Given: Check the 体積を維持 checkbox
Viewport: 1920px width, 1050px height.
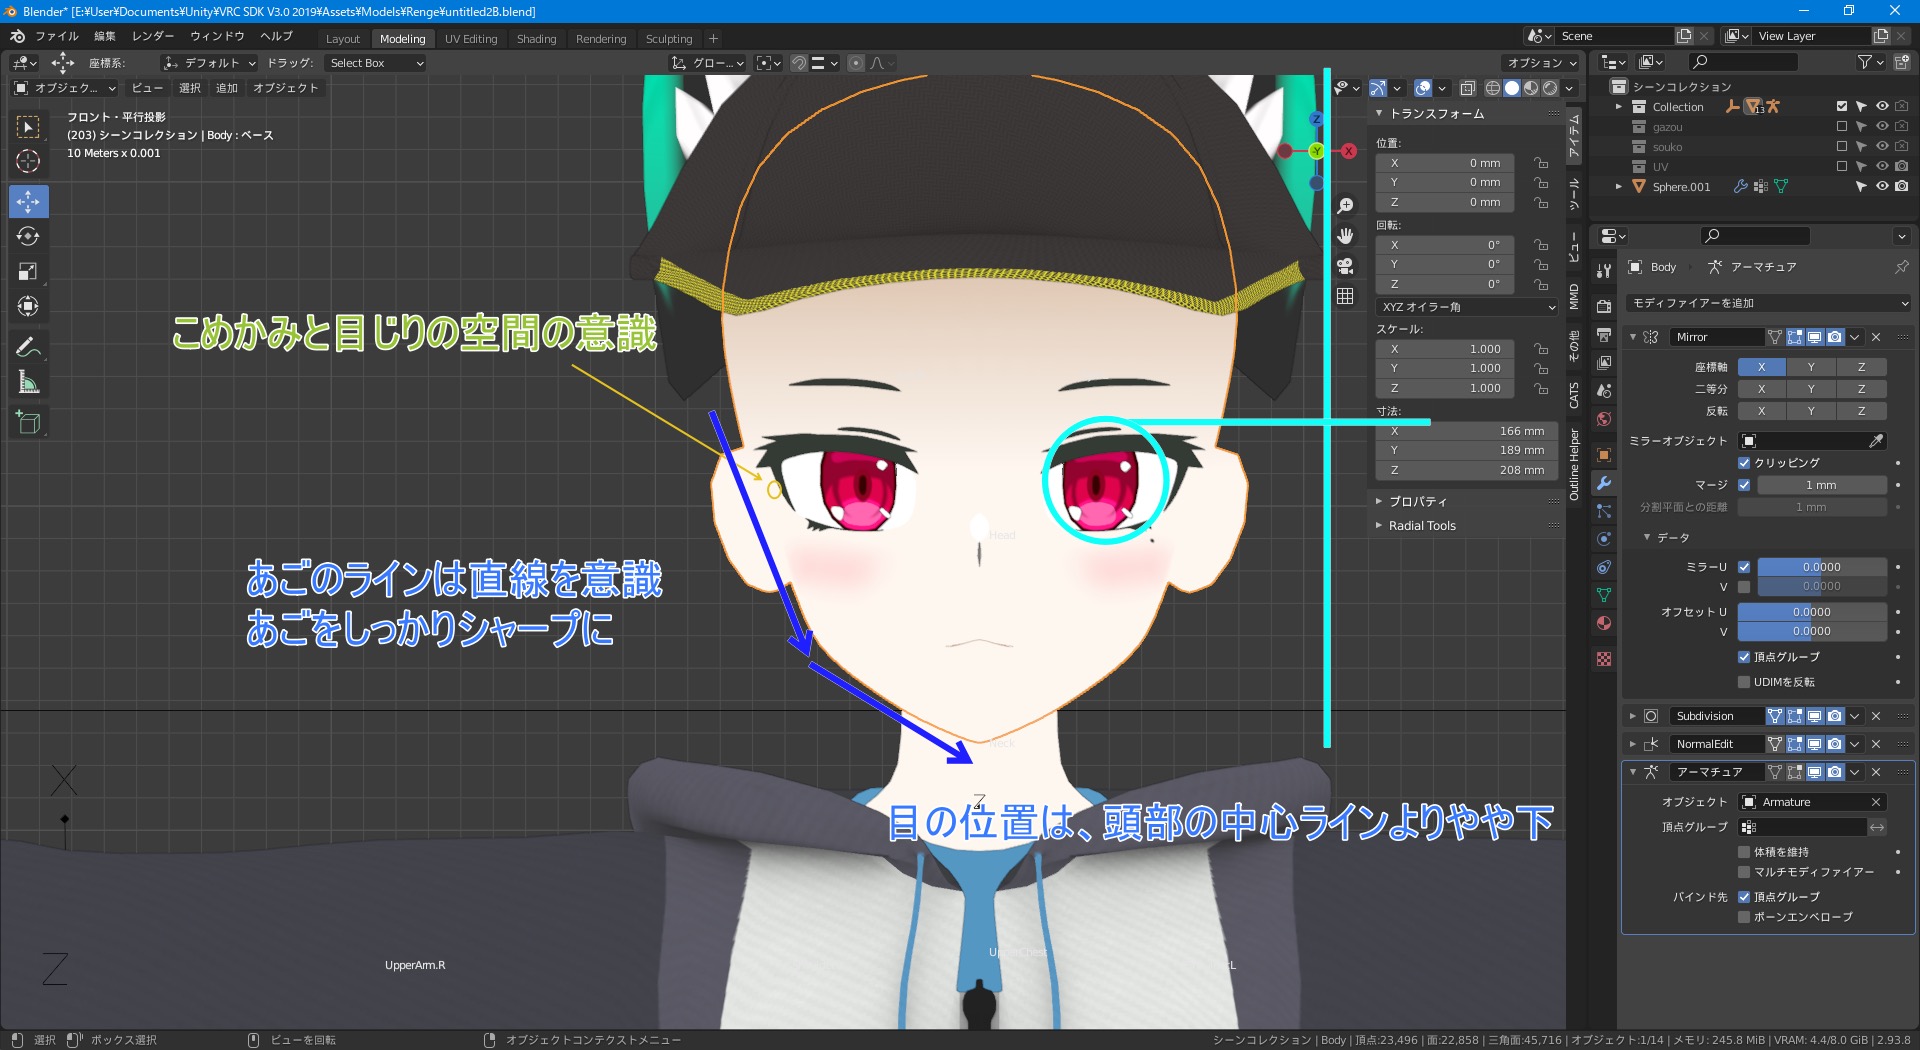Looking at the screenshot, I should pos(1744,852).
